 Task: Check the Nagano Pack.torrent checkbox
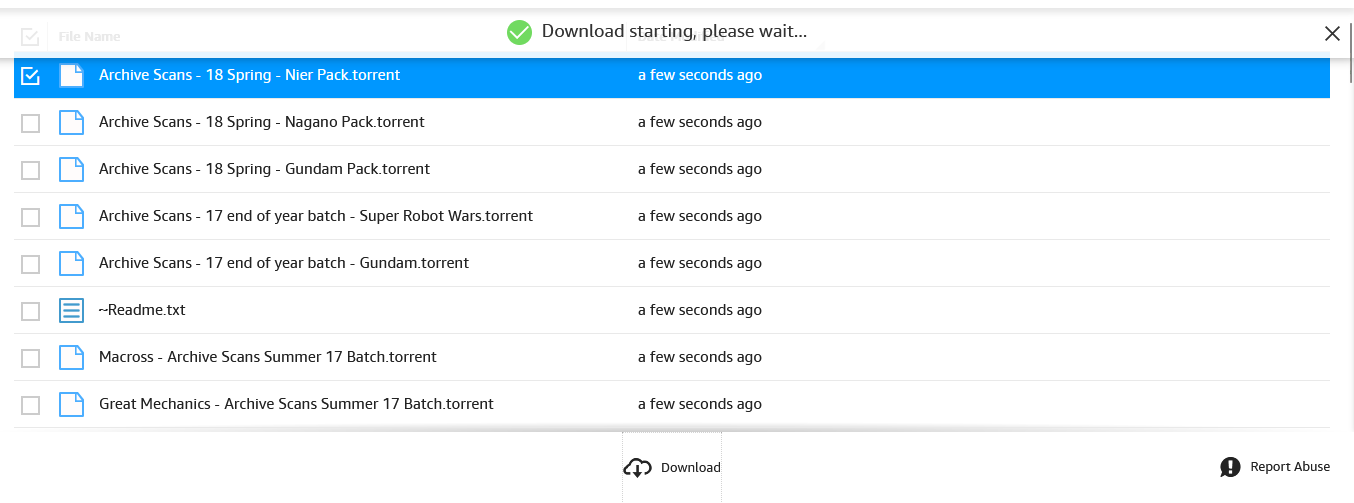[30, 122]
